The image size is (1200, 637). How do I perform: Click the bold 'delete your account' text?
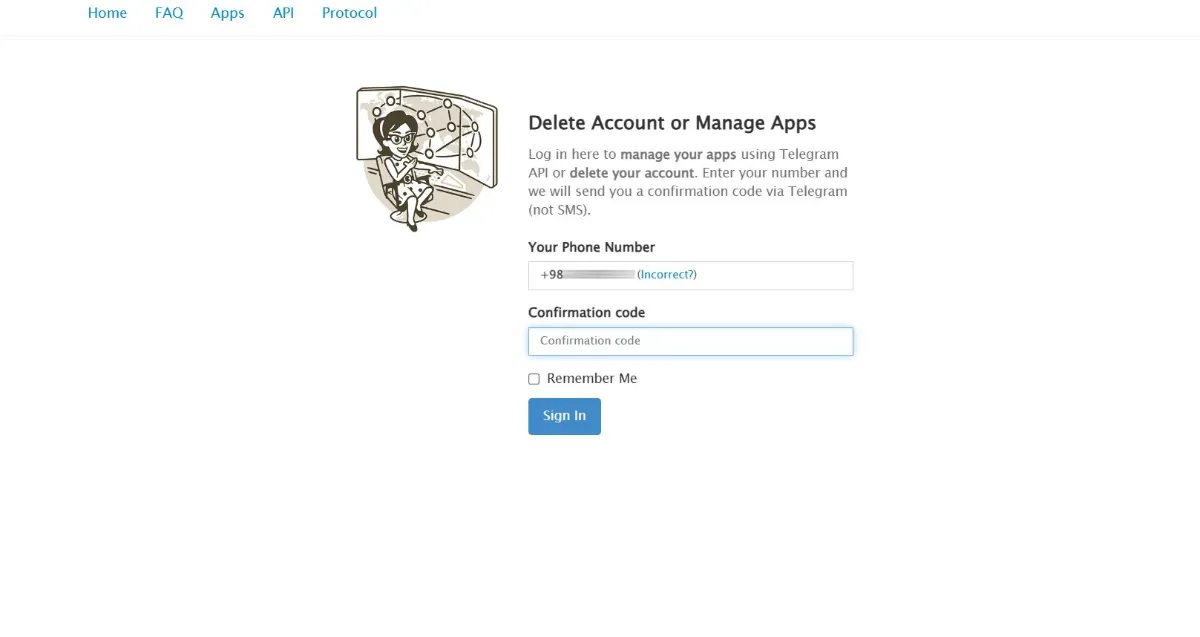pos(632,173)
